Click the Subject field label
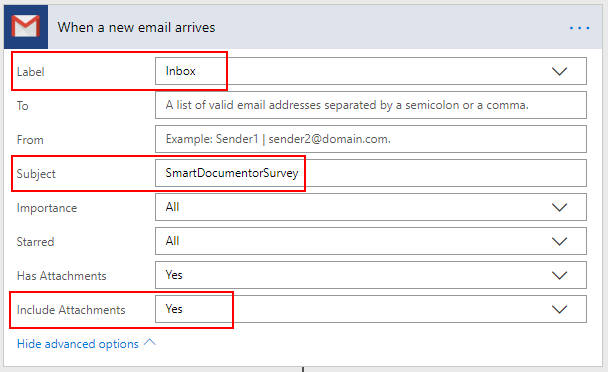 pos(36,174)
